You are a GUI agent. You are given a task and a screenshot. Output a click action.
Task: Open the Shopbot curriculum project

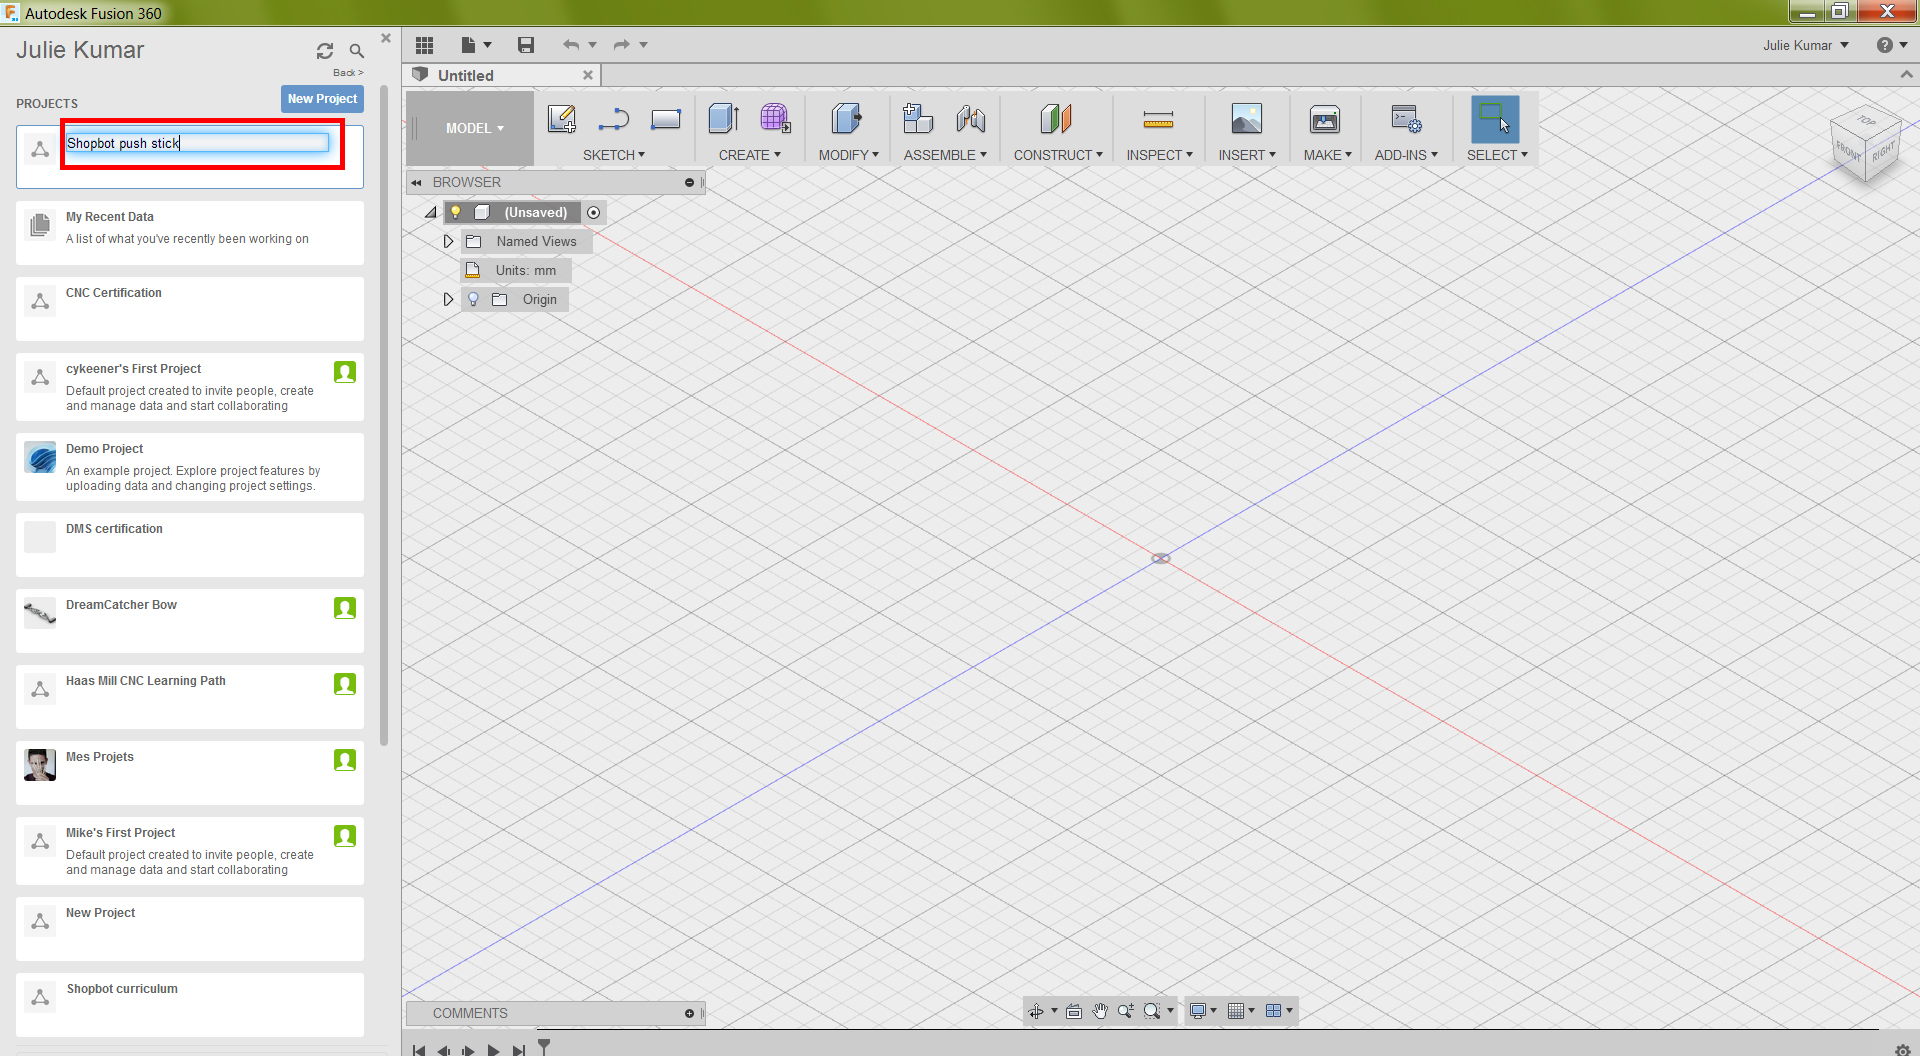pyautogui.click(x=190, y=1005)
